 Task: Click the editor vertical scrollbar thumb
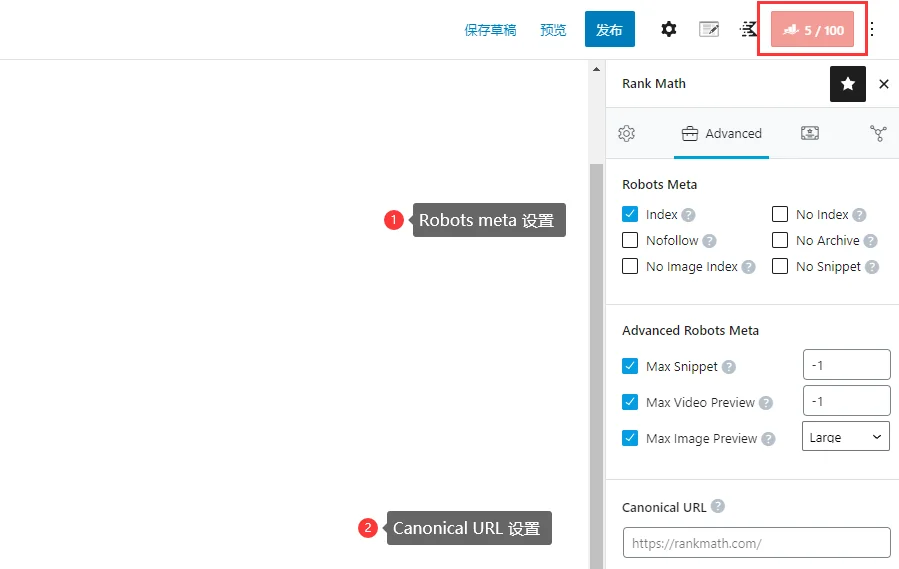(x=596, y=366)
